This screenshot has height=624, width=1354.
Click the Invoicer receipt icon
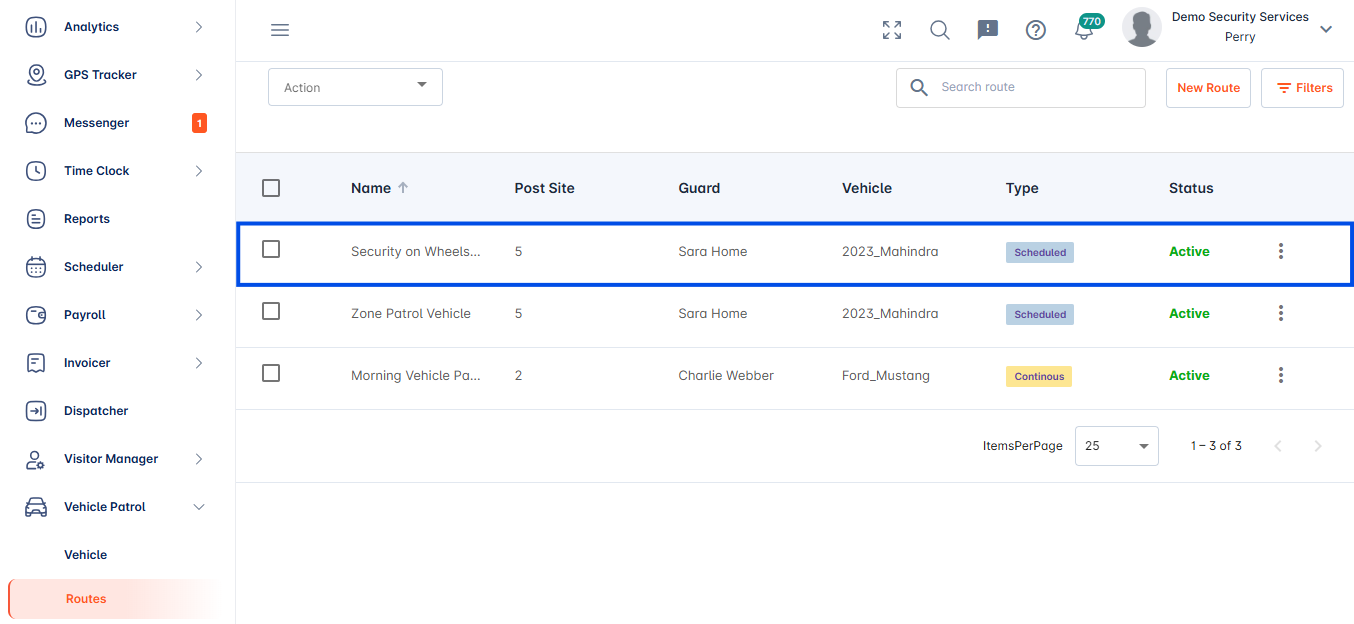pyautogui.click(x=36, y=363)
